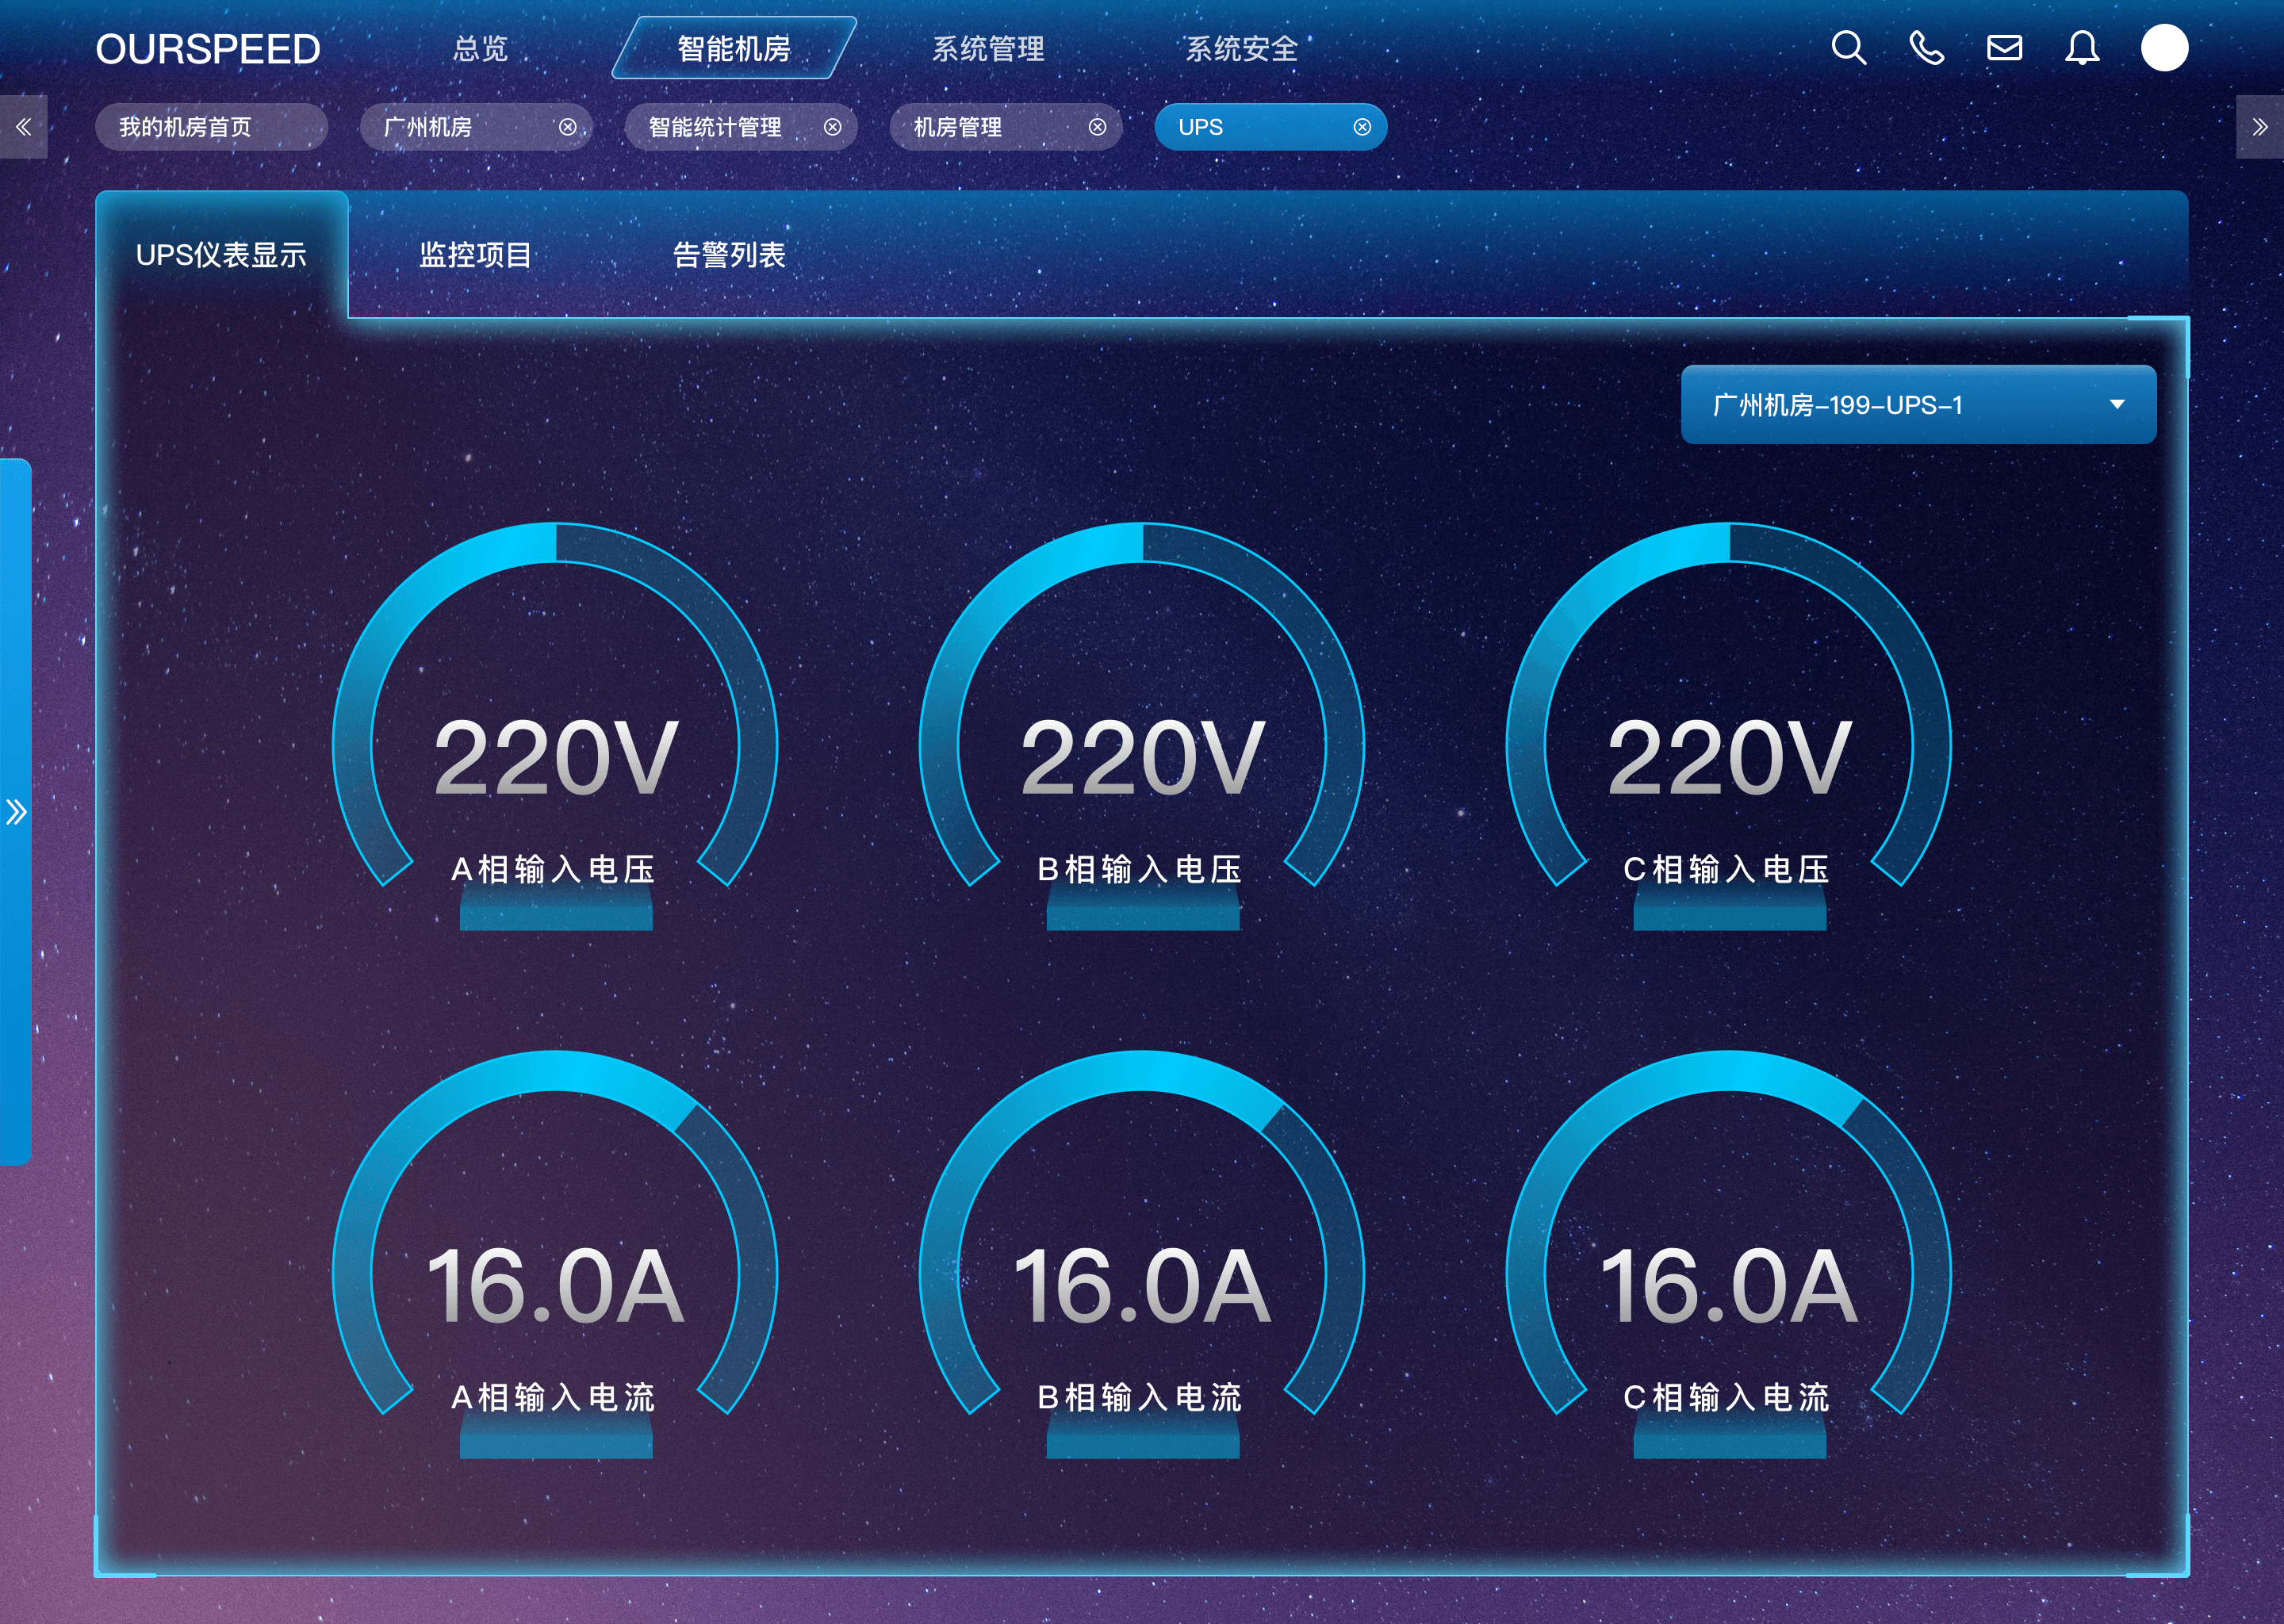The height and width of the screenshot is (1624, 2284).
Task: Click the search magnifier icon
Action: point(1848,48)
